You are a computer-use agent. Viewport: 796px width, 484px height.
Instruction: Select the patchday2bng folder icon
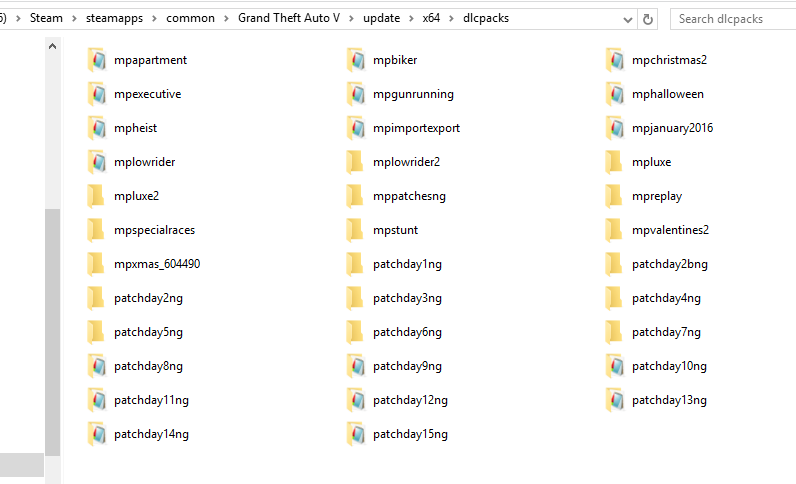pyautogui.click(x=614, y=264)
